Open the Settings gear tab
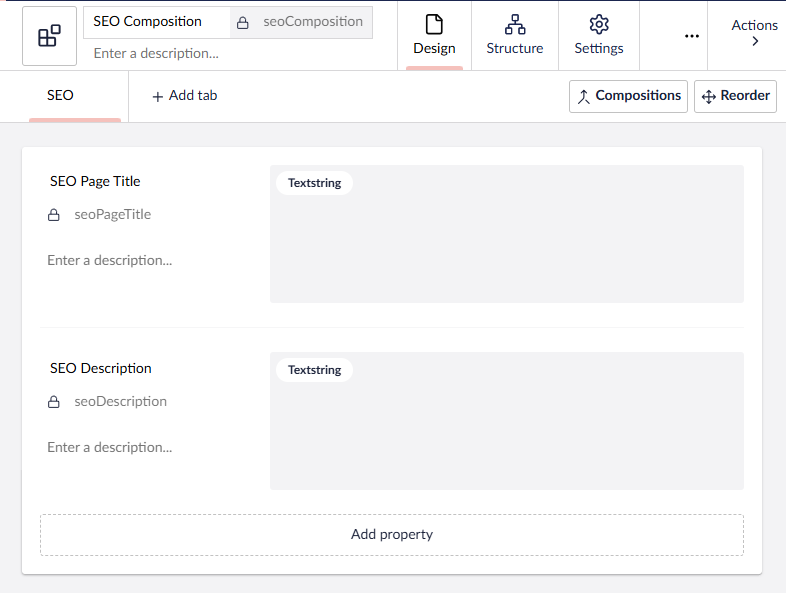This screenshot has width=786, height=593. point(599,36)
